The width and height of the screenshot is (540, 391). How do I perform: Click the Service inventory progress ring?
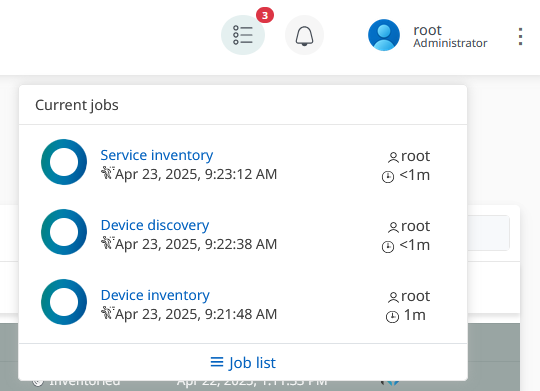64,162
